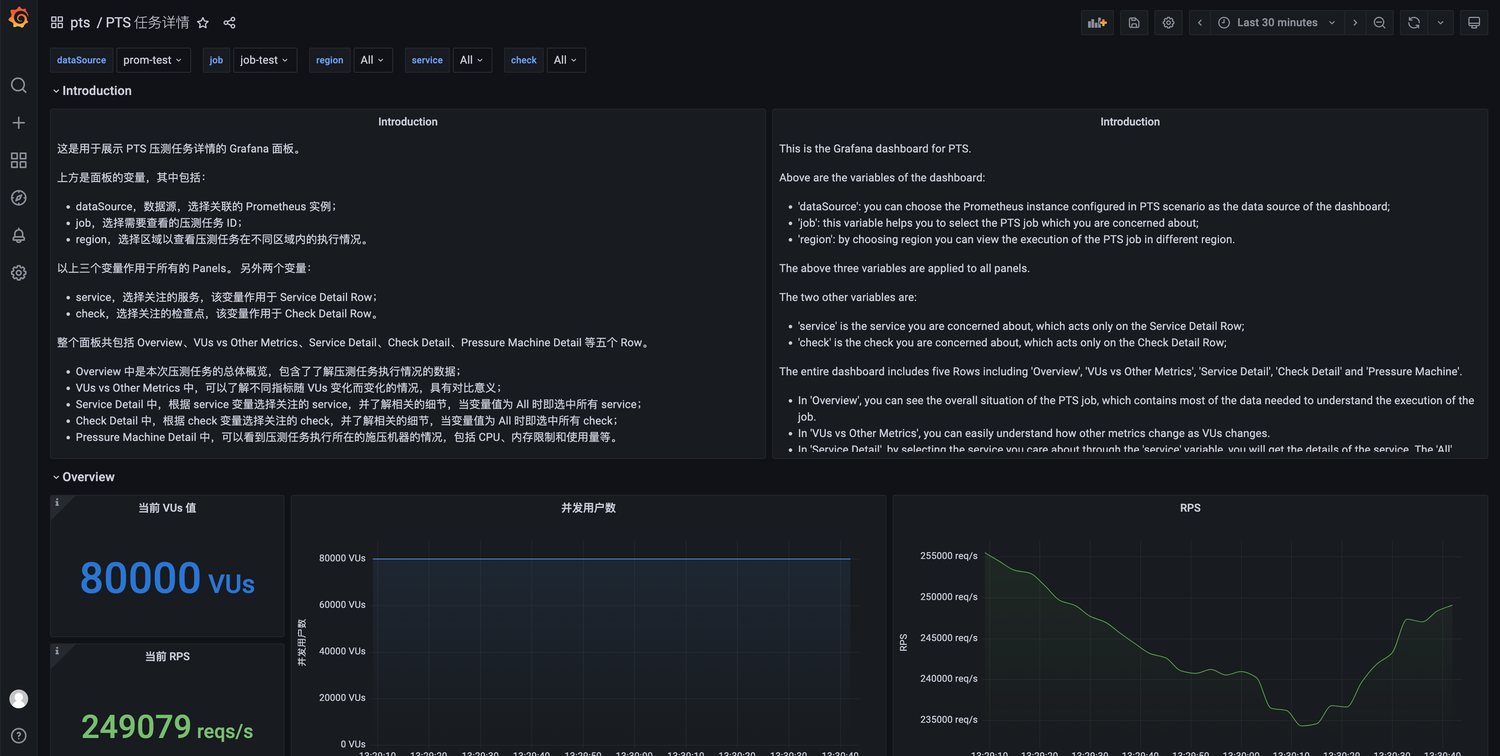
Task: Open the search dashboards icon in sidebar
Action: [x=18, y=85]
